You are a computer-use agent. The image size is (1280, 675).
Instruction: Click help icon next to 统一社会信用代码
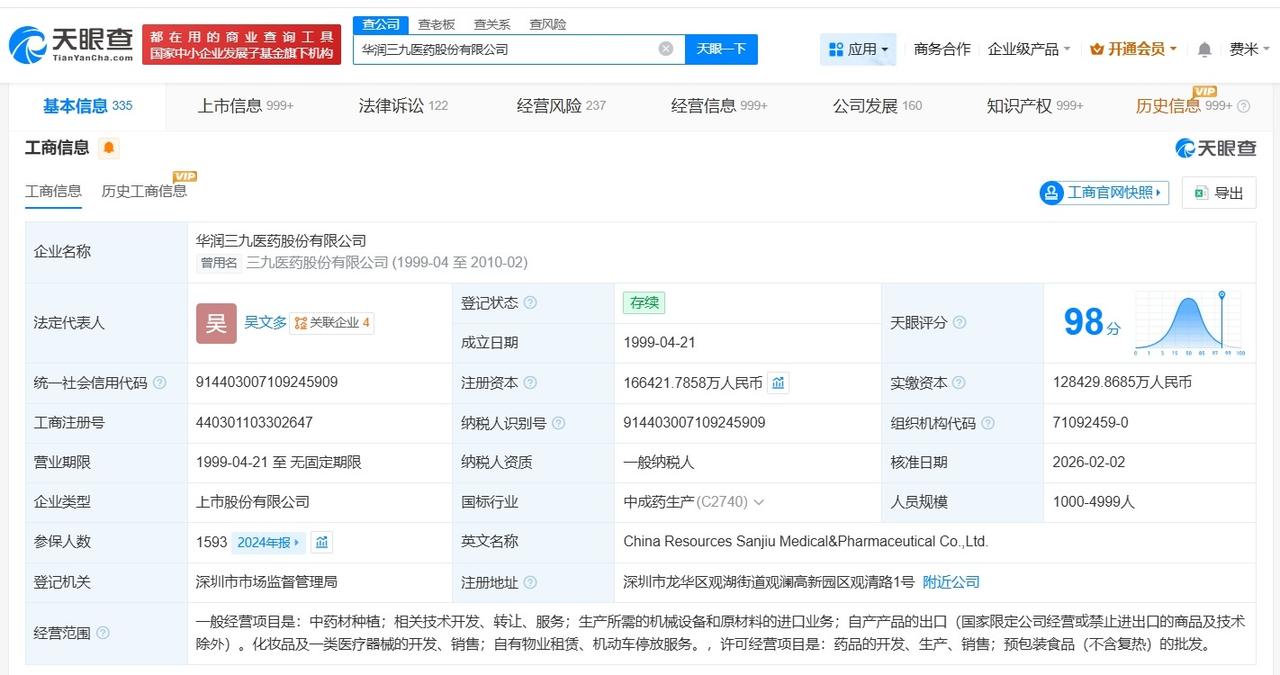(159, 383)
